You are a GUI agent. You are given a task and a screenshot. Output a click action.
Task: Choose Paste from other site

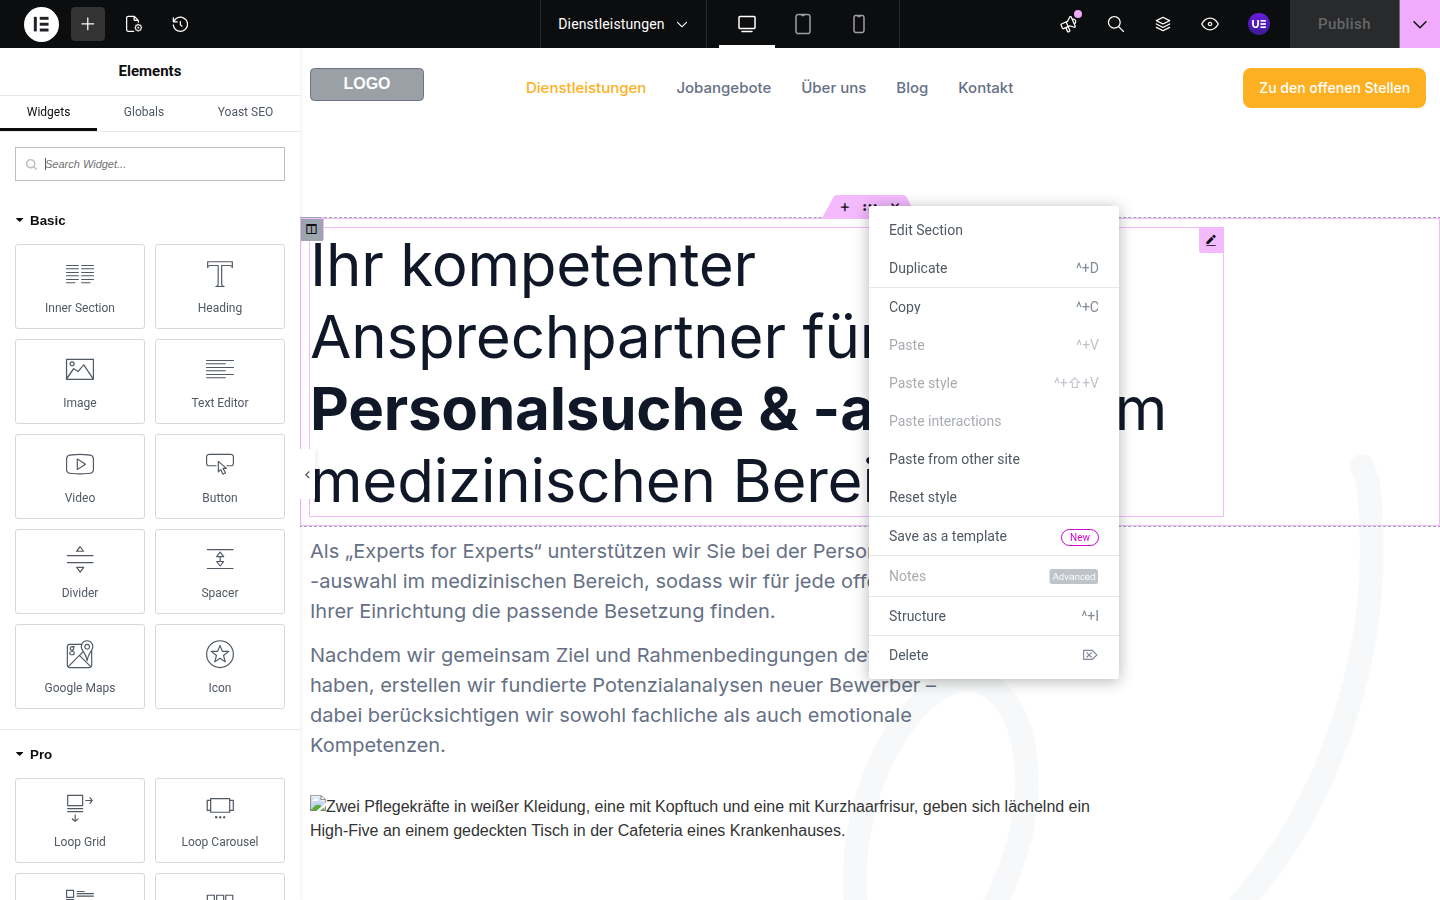click(x=994, y=459)
